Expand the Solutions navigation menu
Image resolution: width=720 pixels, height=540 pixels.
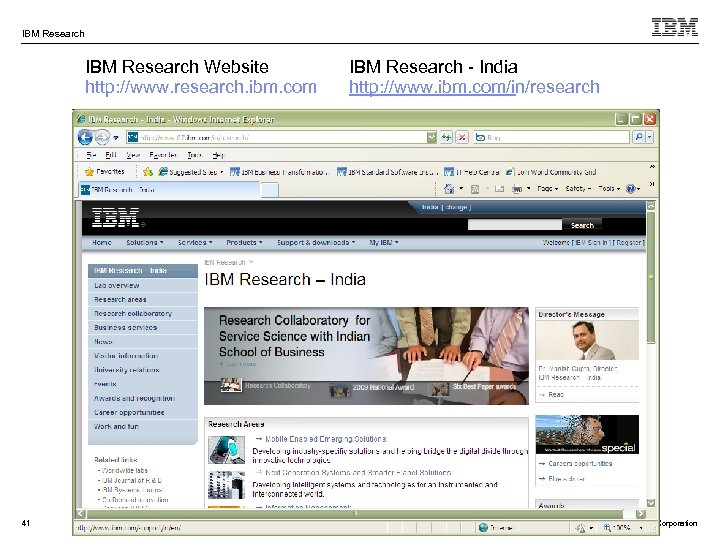pyautogui.click(x=145, y=242)
